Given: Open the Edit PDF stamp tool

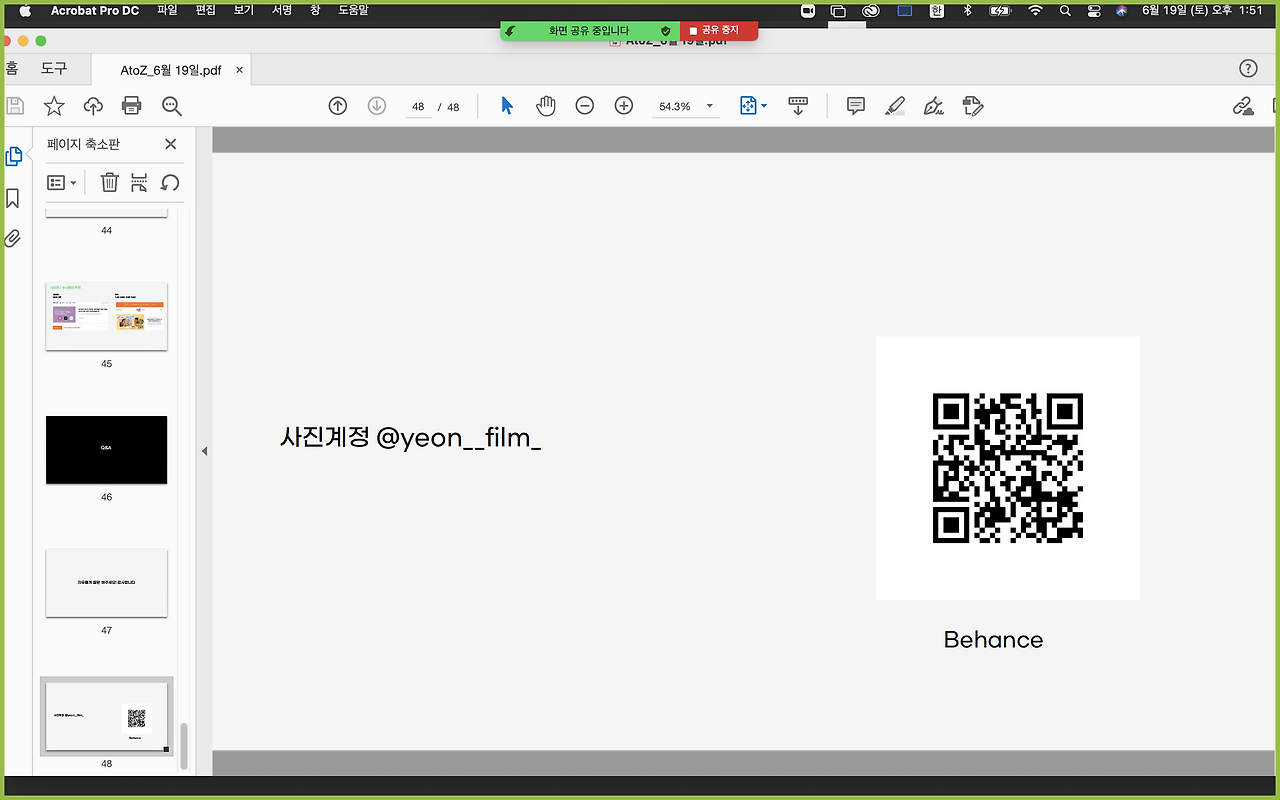Looking at the screenshot, I should pos(973,106).
